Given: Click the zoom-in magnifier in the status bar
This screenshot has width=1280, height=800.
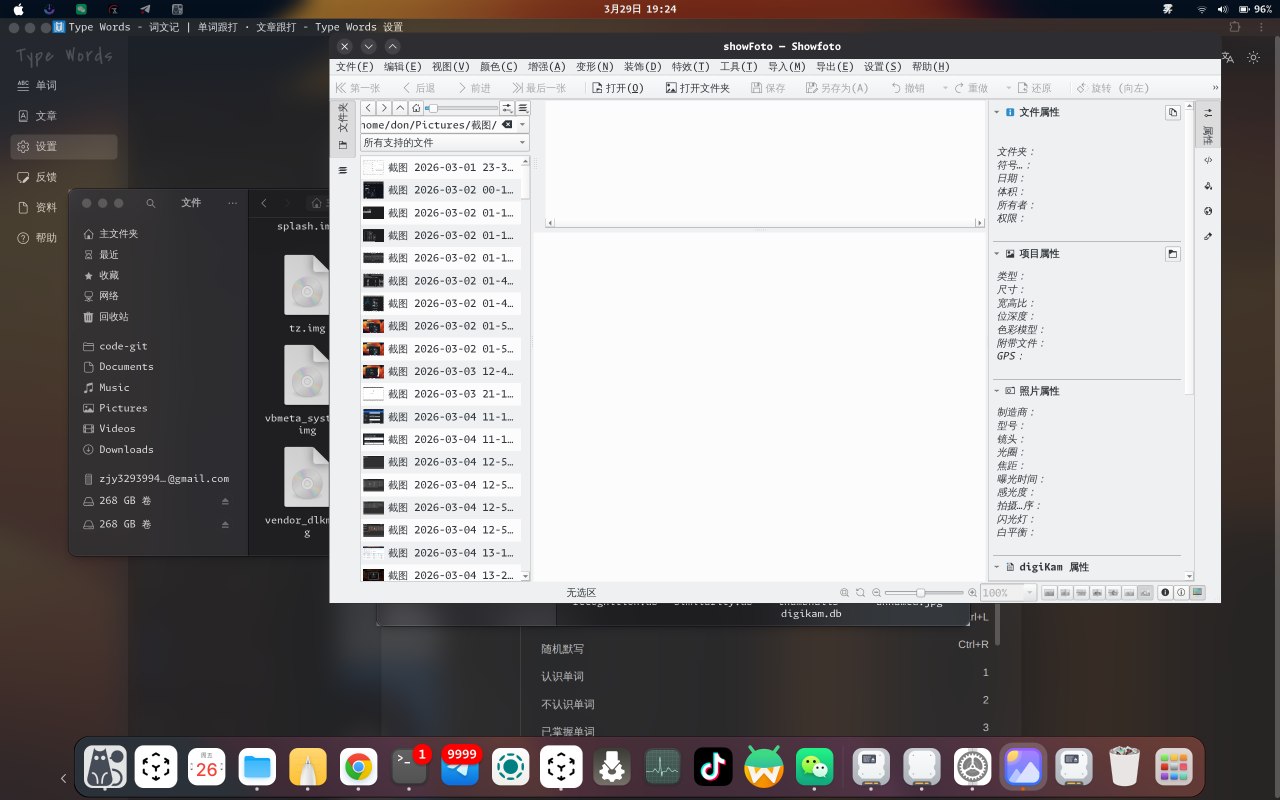Looking at the screenshot, I should [973, 593].
